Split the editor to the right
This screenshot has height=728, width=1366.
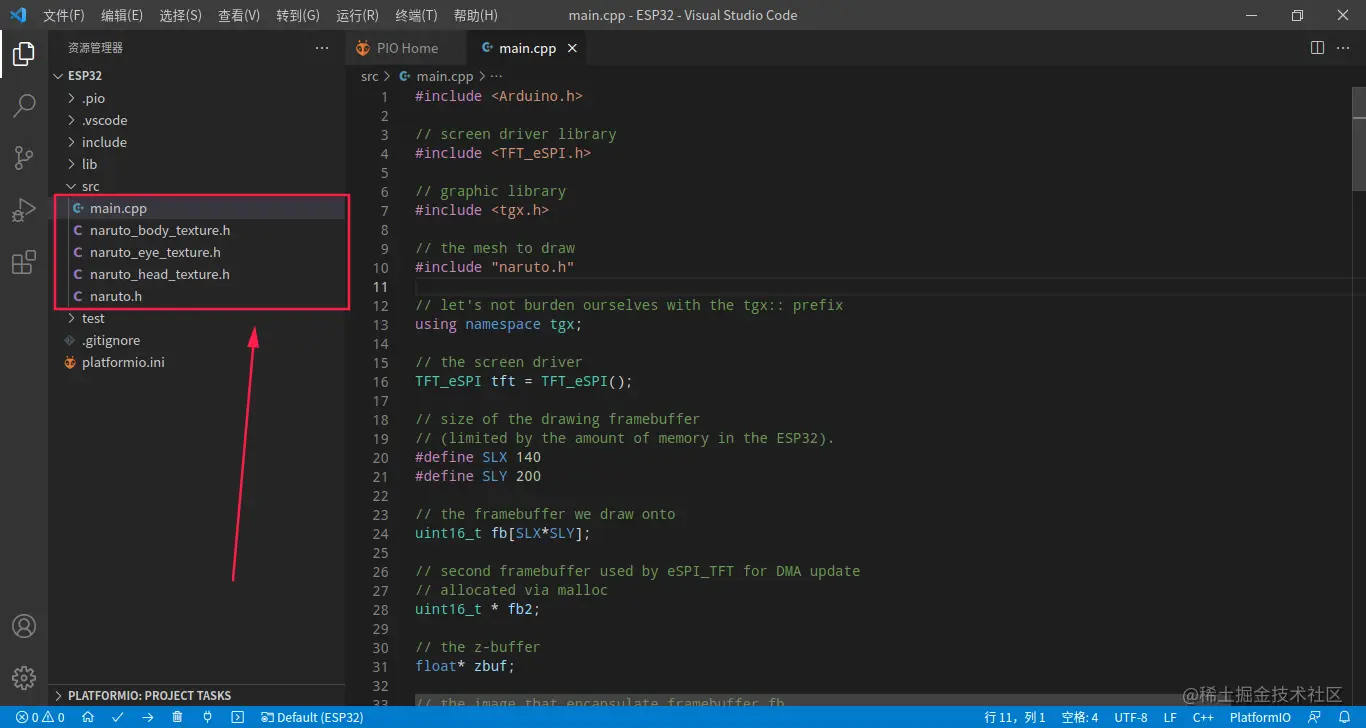[x=1317, y=48]
